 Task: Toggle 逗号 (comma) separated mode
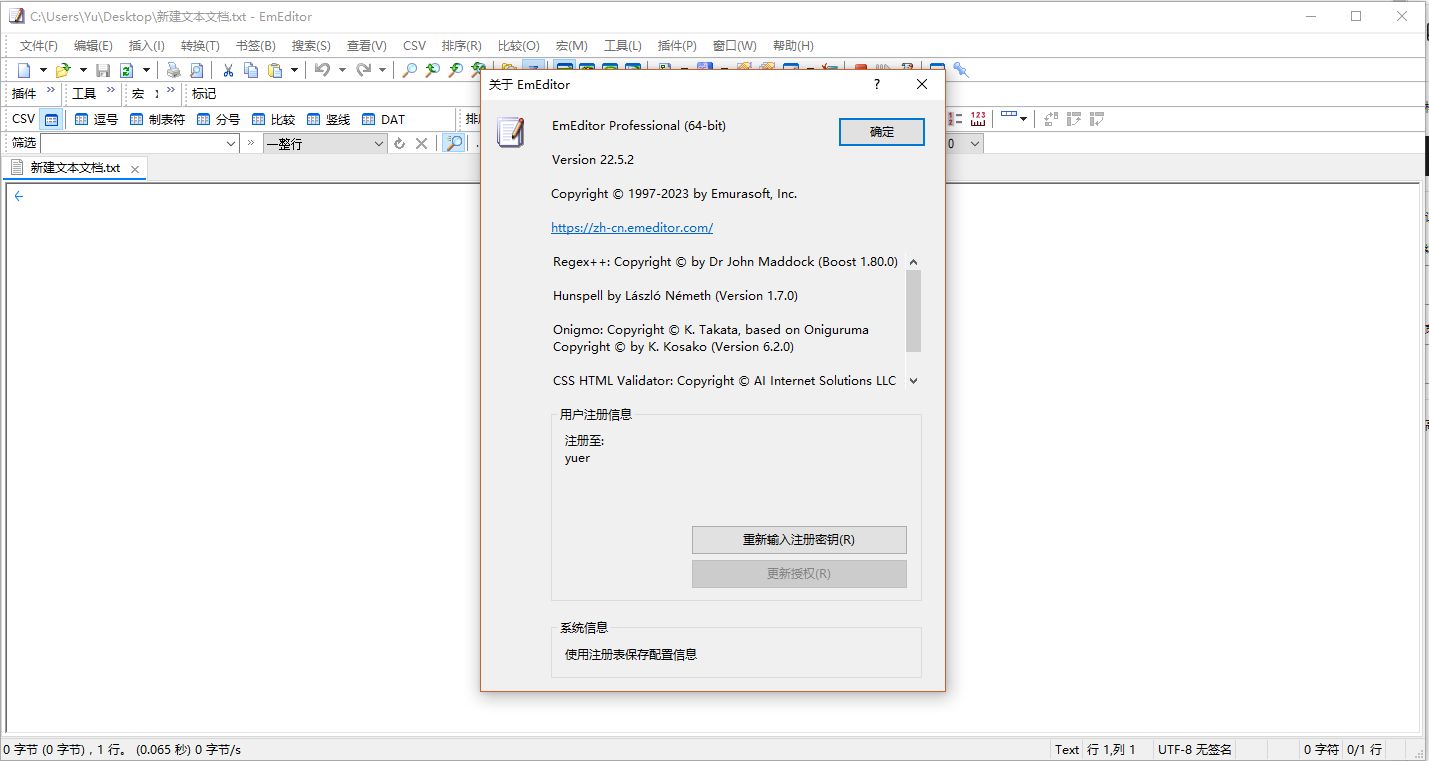96,119
